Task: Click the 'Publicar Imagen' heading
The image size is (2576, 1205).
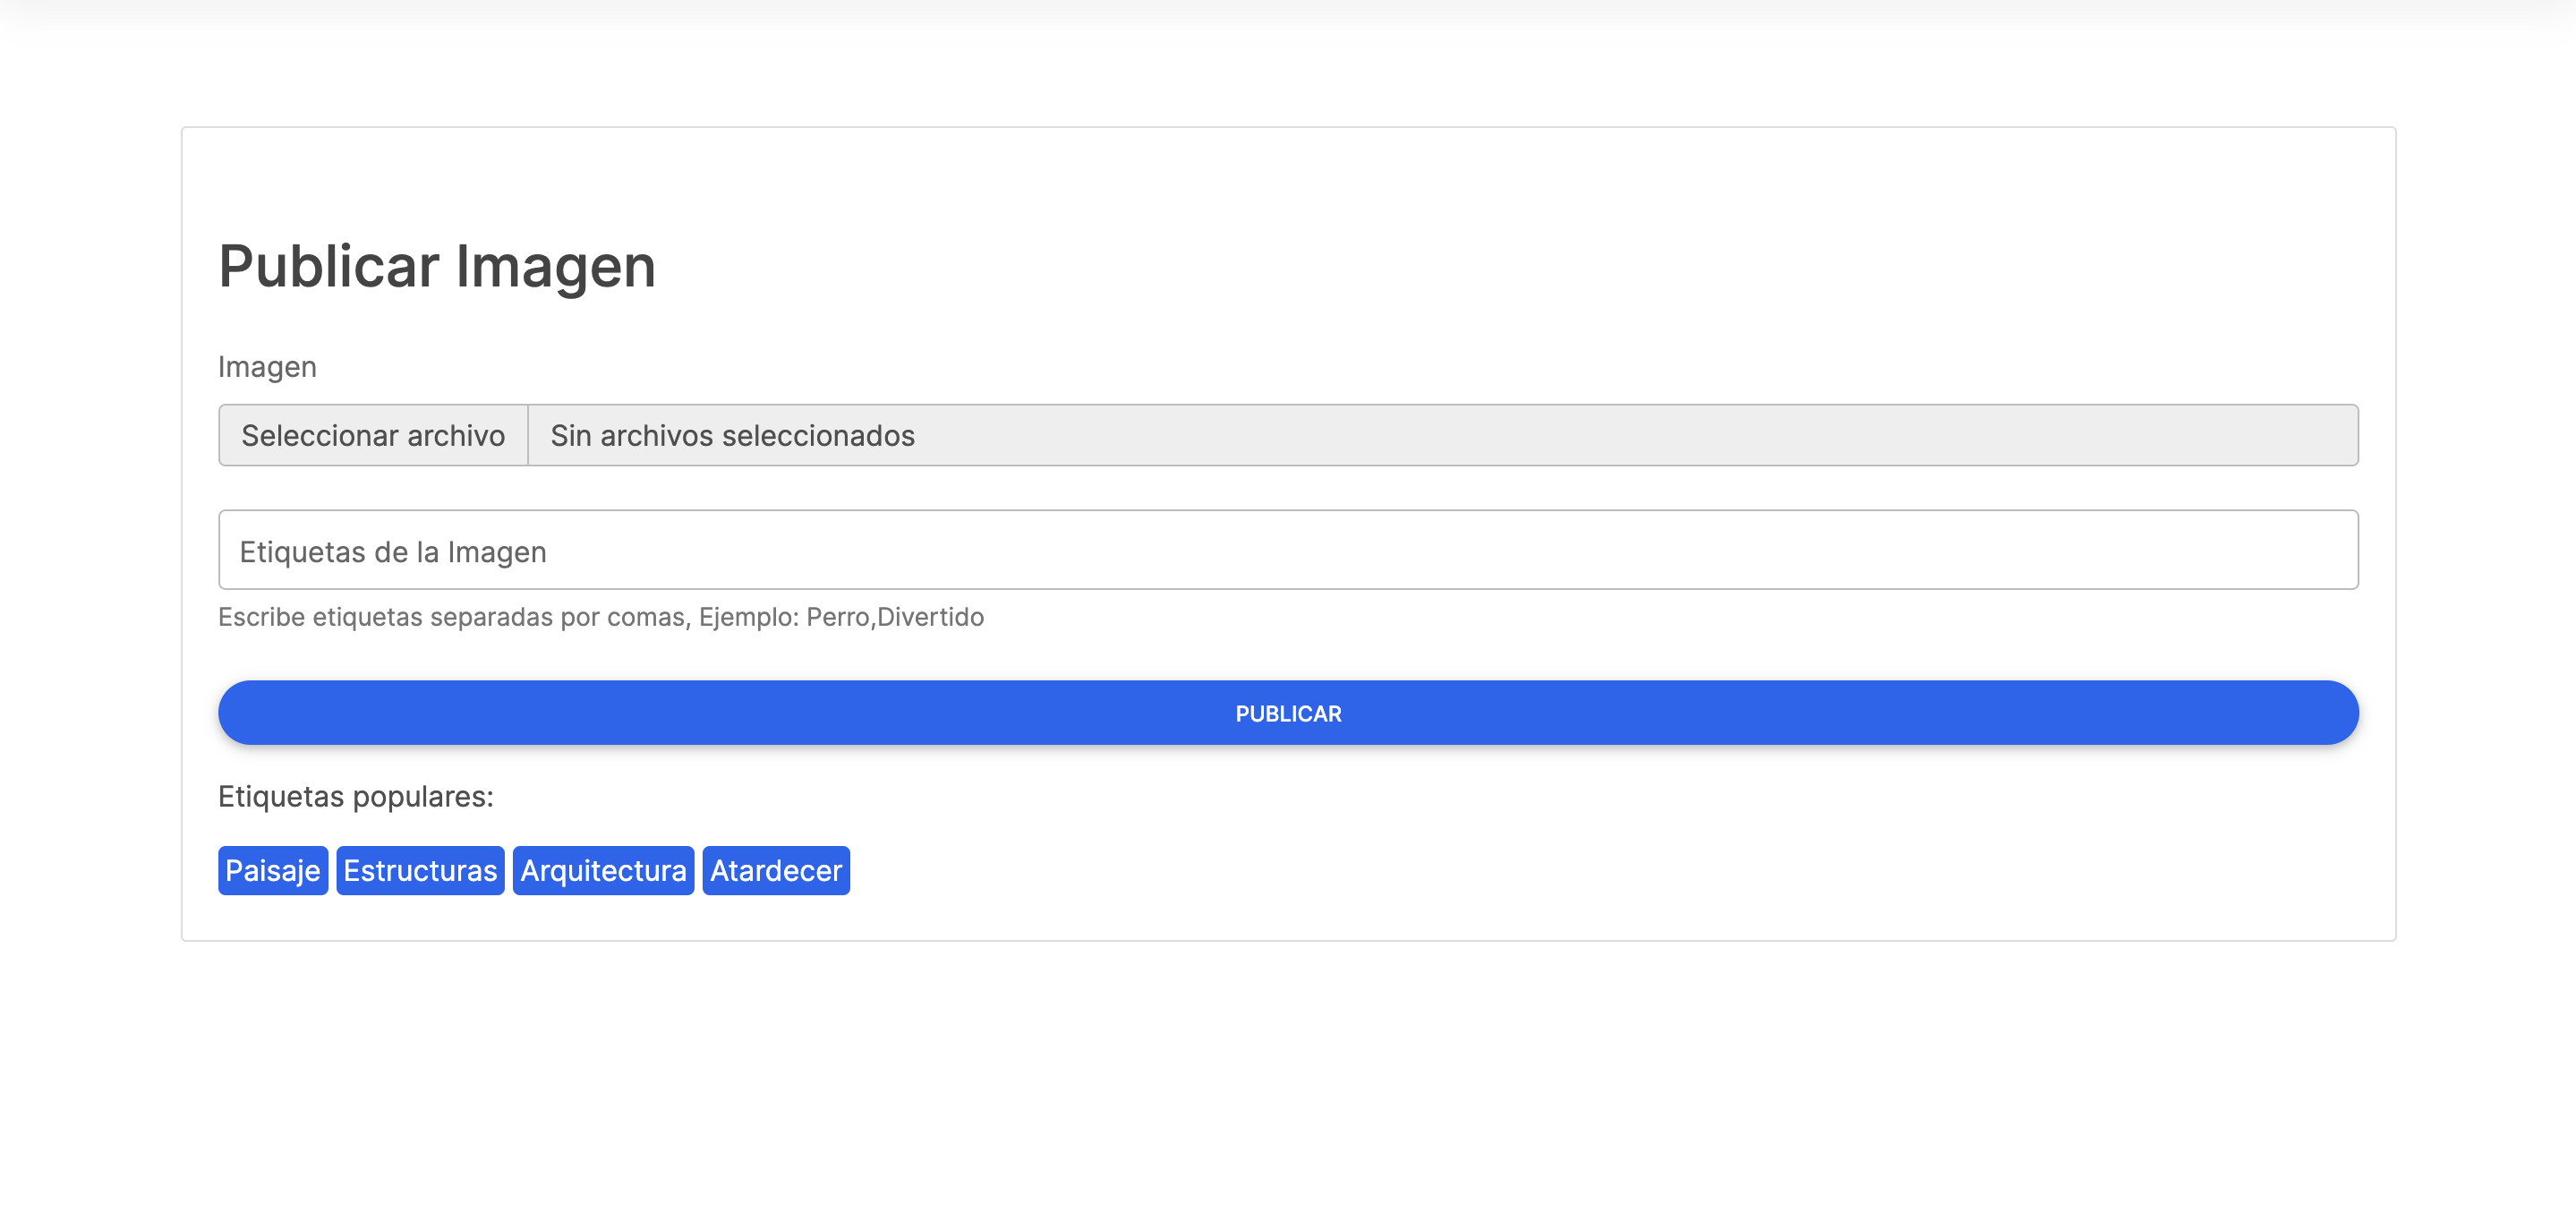Action: [x=437, y=267]
